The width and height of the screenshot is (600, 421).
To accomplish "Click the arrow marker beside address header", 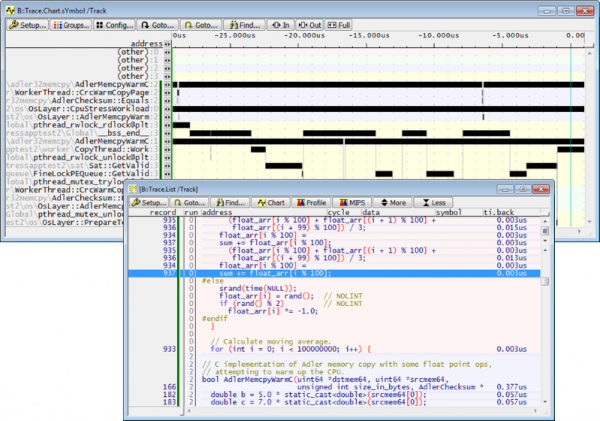I will [x=167, y=44].
